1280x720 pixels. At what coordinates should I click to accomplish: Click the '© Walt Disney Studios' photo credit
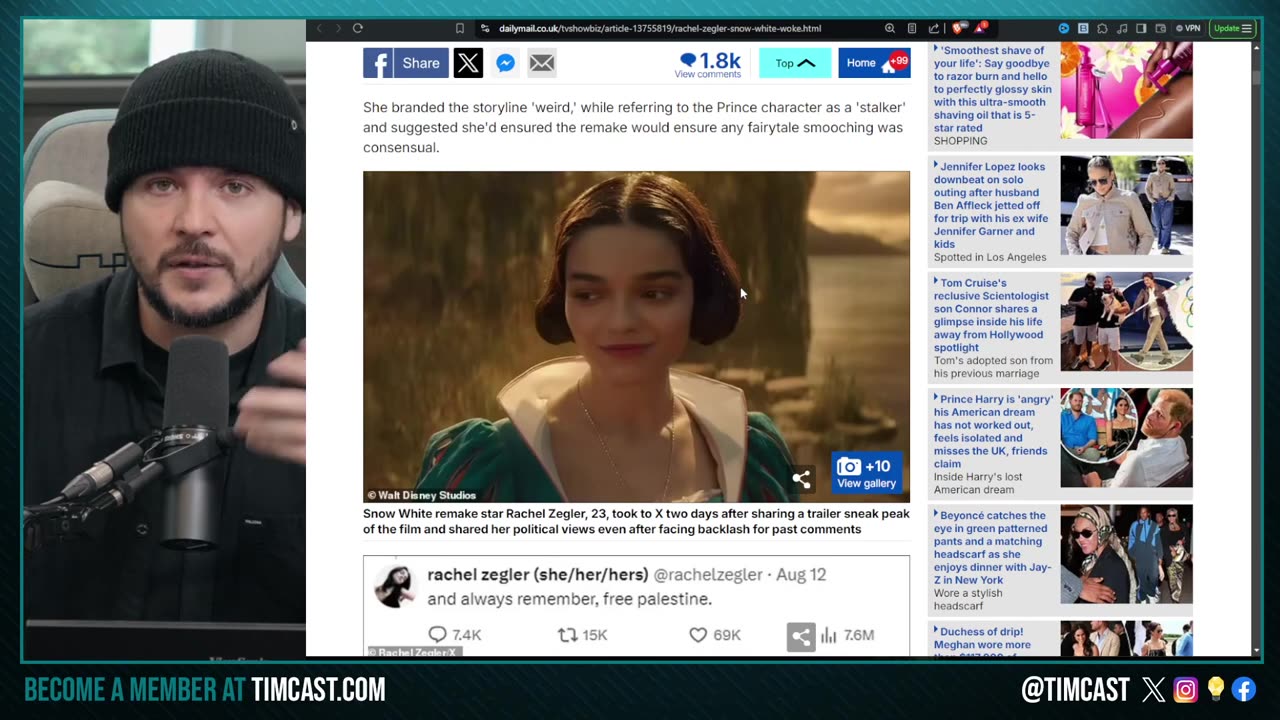tap(421, 495)
